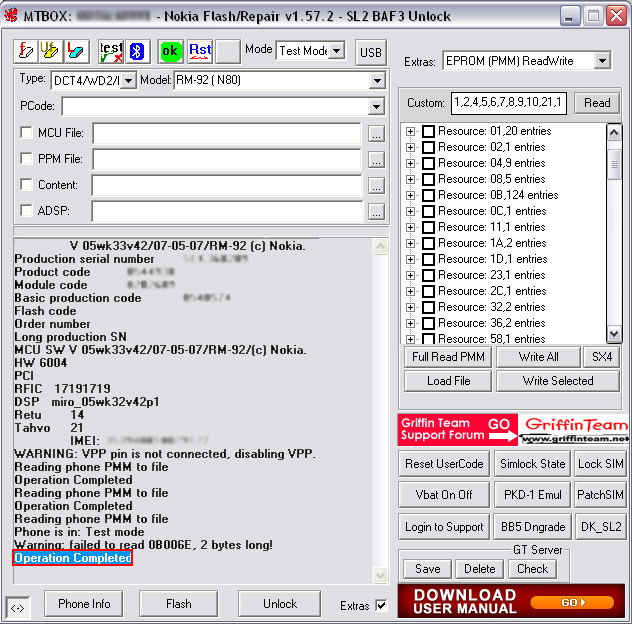This screenshot has height=624, width=632.
Task: Click the blank toolbar button beside Rst
Action: [x=228, y=52]
